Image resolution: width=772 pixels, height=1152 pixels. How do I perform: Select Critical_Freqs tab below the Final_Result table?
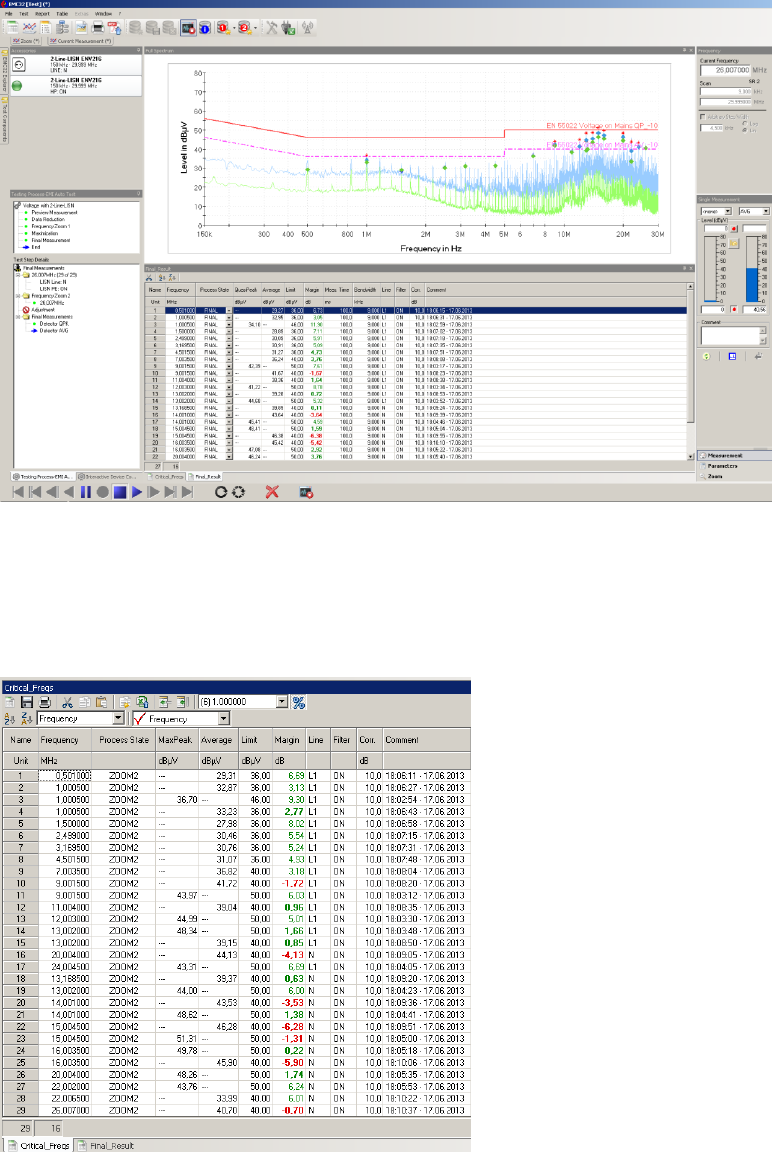pyautogui.click(x=166, y=476)
